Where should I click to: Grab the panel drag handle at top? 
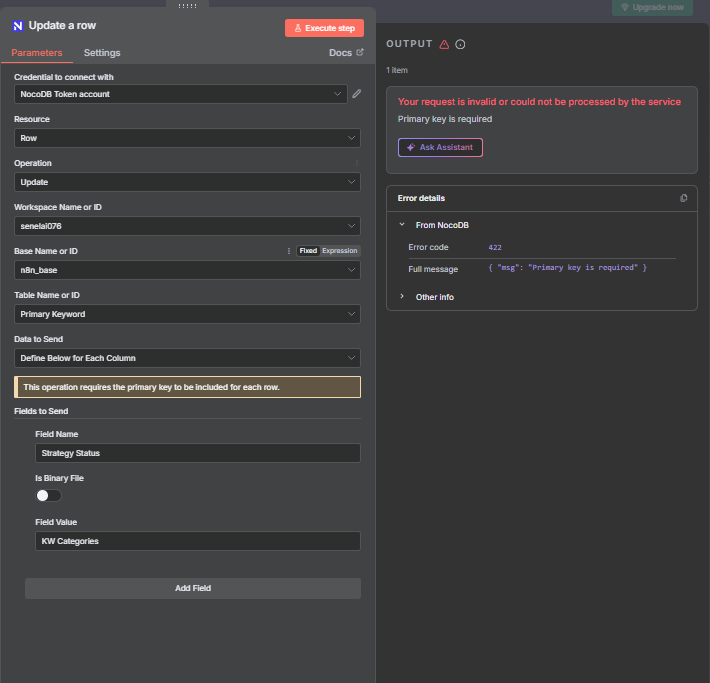coord(187,4)
